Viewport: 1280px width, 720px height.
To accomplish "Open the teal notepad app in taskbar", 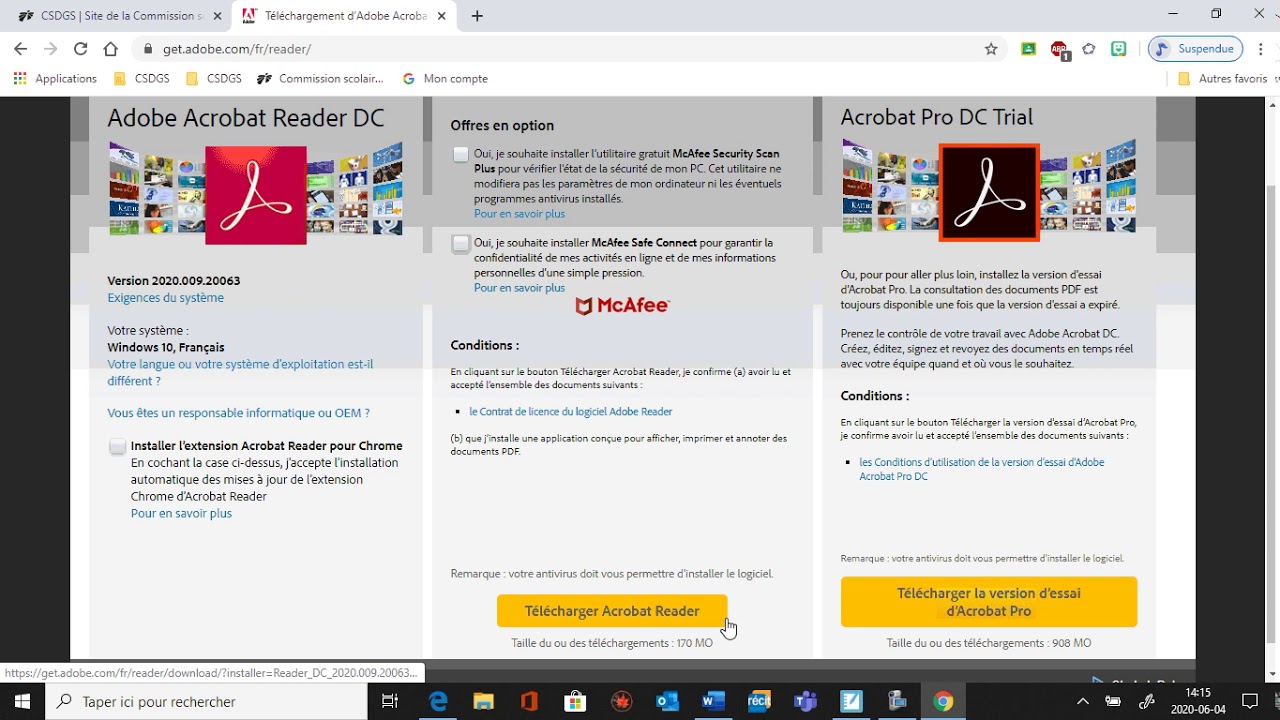I will (x=851, y=702).
